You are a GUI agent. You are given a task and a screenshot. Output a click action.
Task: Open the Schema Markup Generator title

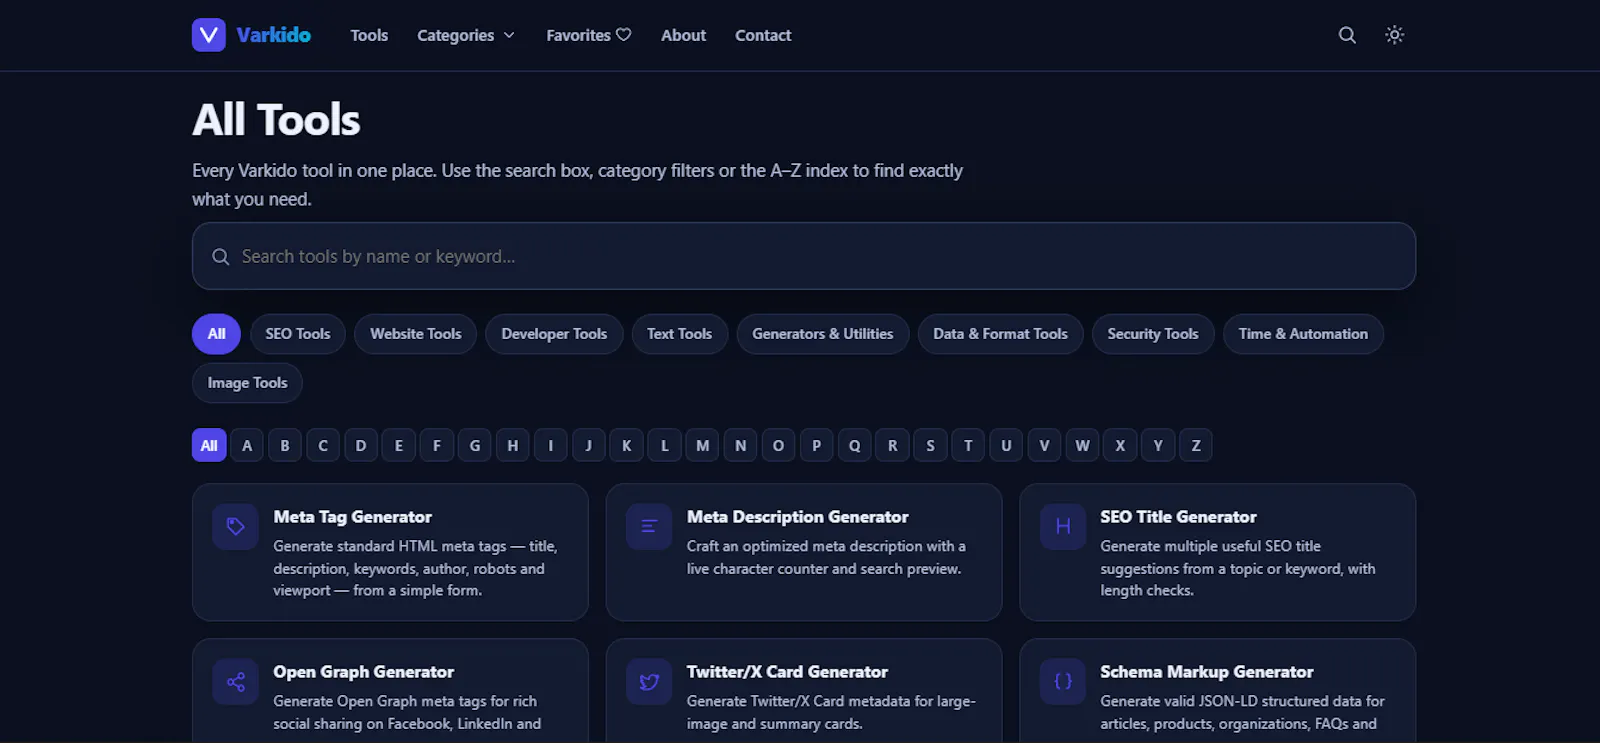coord(1207,672)
